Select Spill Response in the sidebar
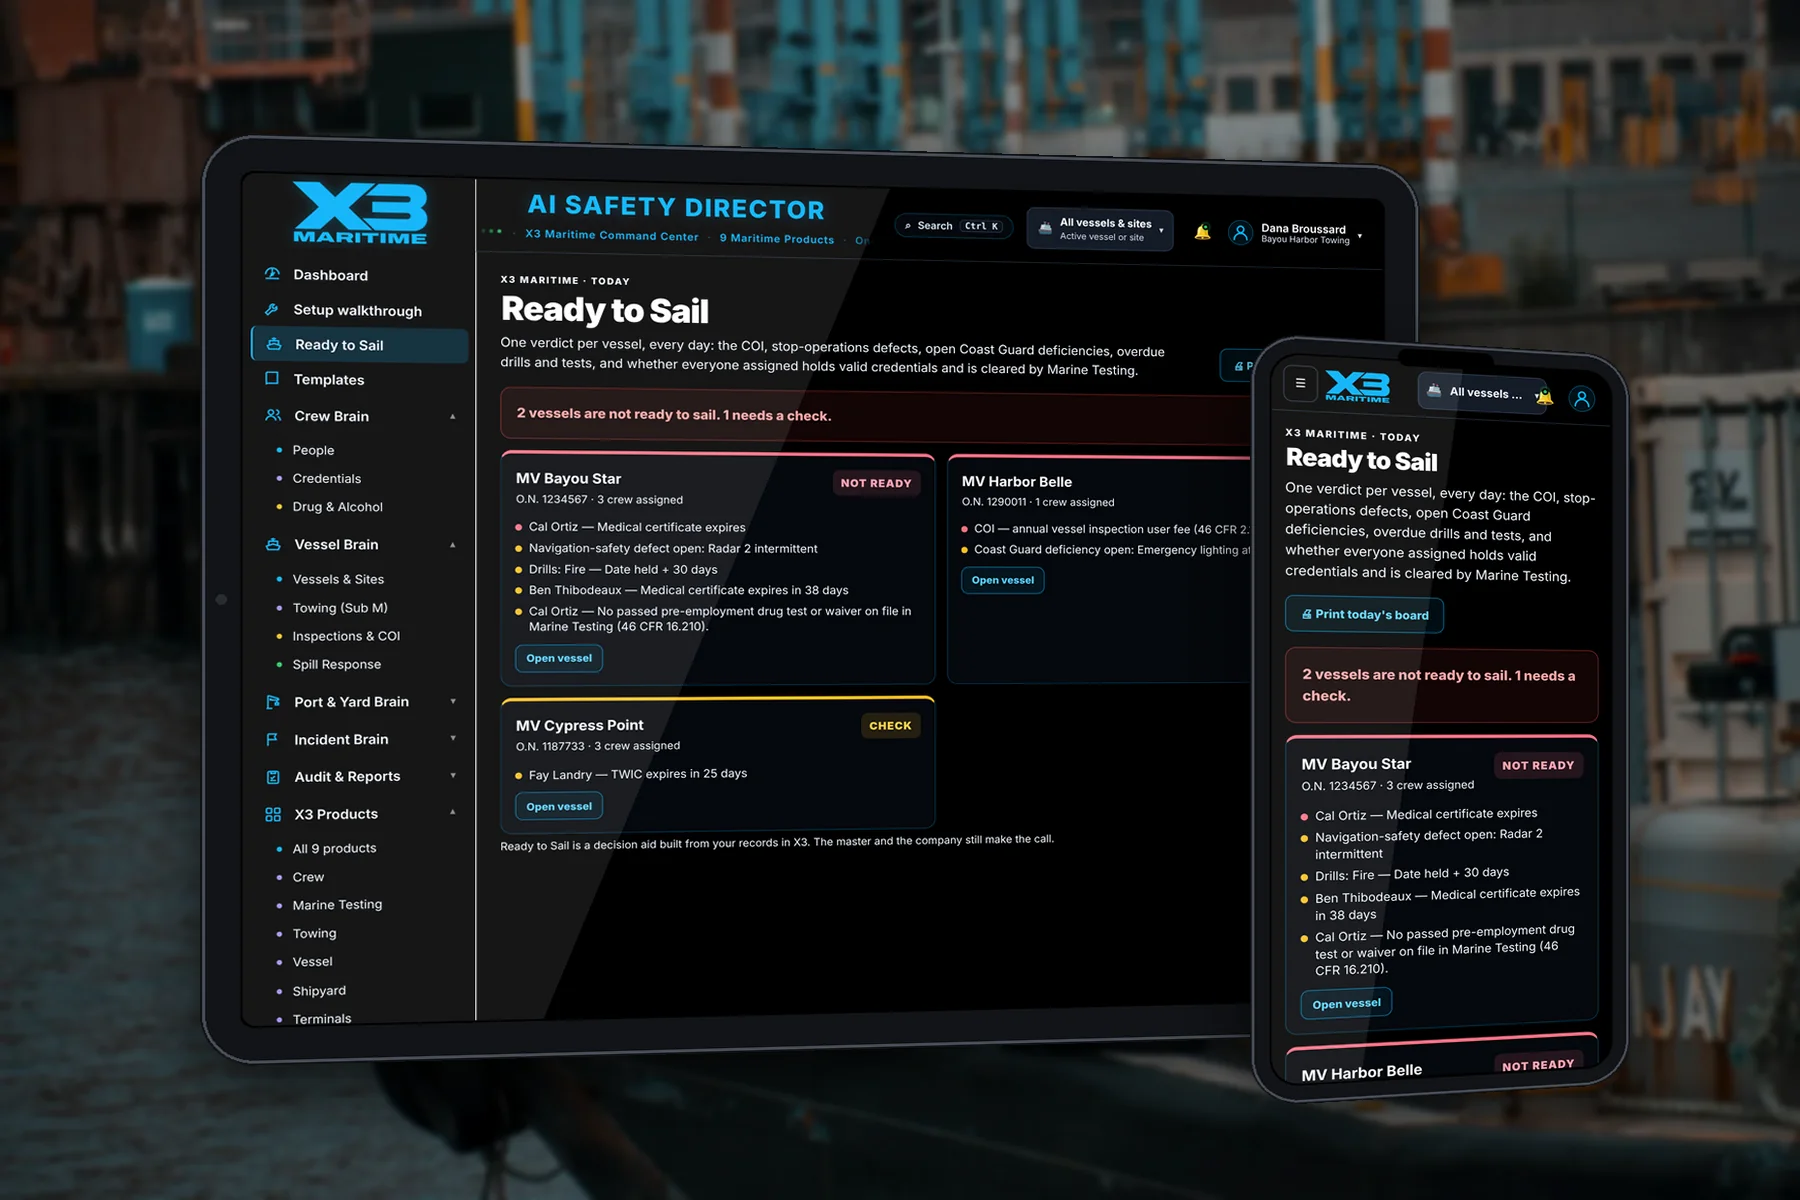This screenshot has height=1200, width=1800. (336, 664)
